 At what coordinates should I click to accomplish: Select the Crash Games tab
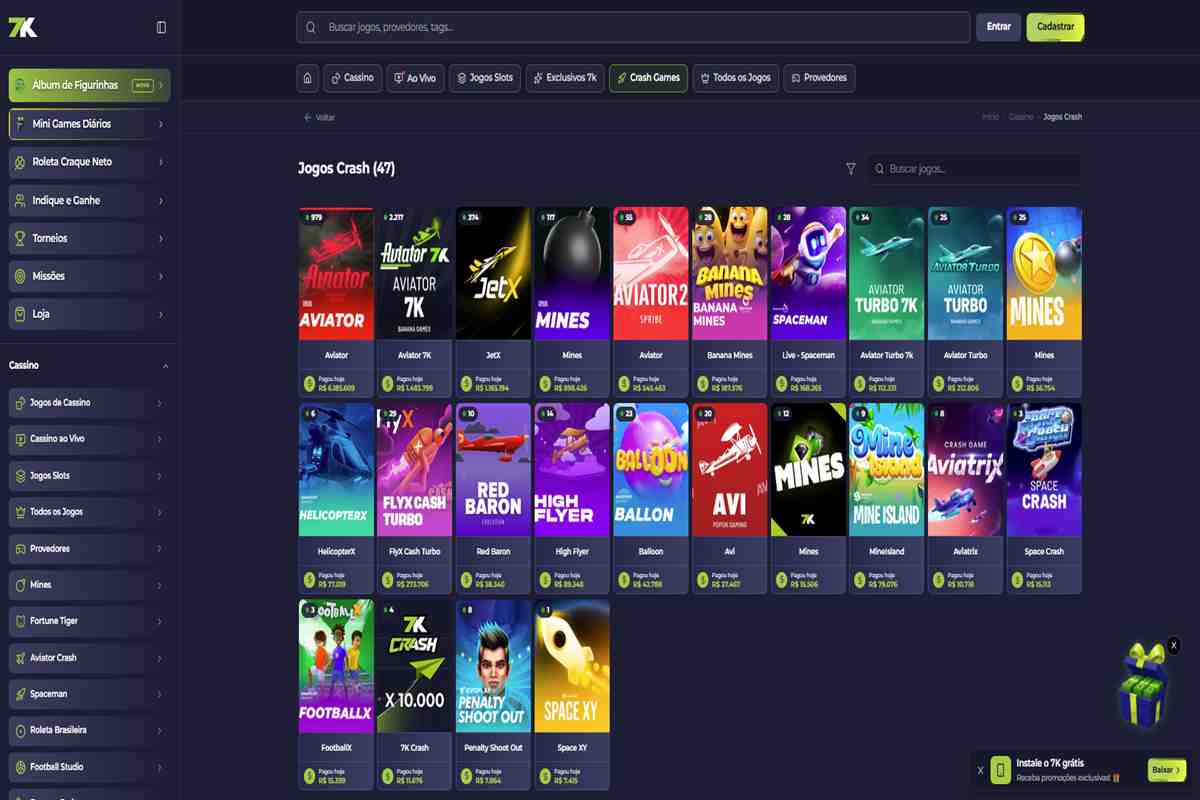click(648, 78)
